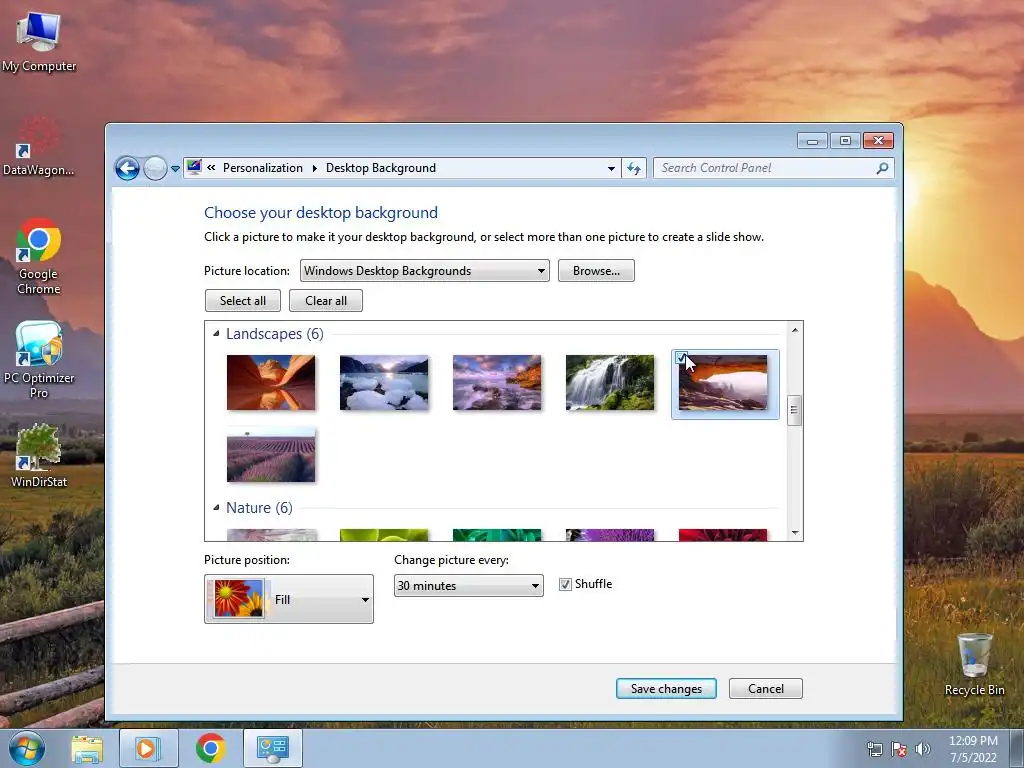The image size is (1024, 768).
Task: Select the red flower Nature thumbnail
Action: click(x=723, y=535)
